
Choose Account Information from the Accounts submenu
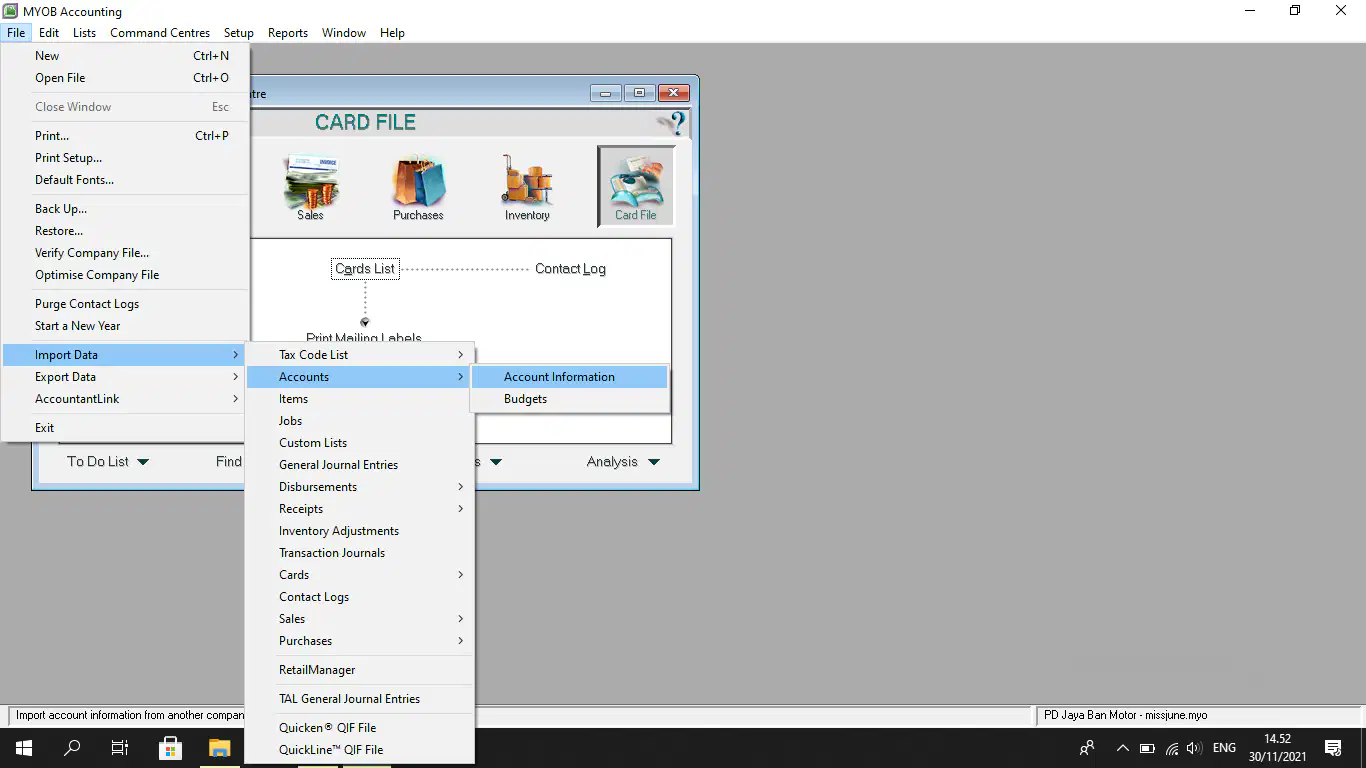[x=569, y=377]
